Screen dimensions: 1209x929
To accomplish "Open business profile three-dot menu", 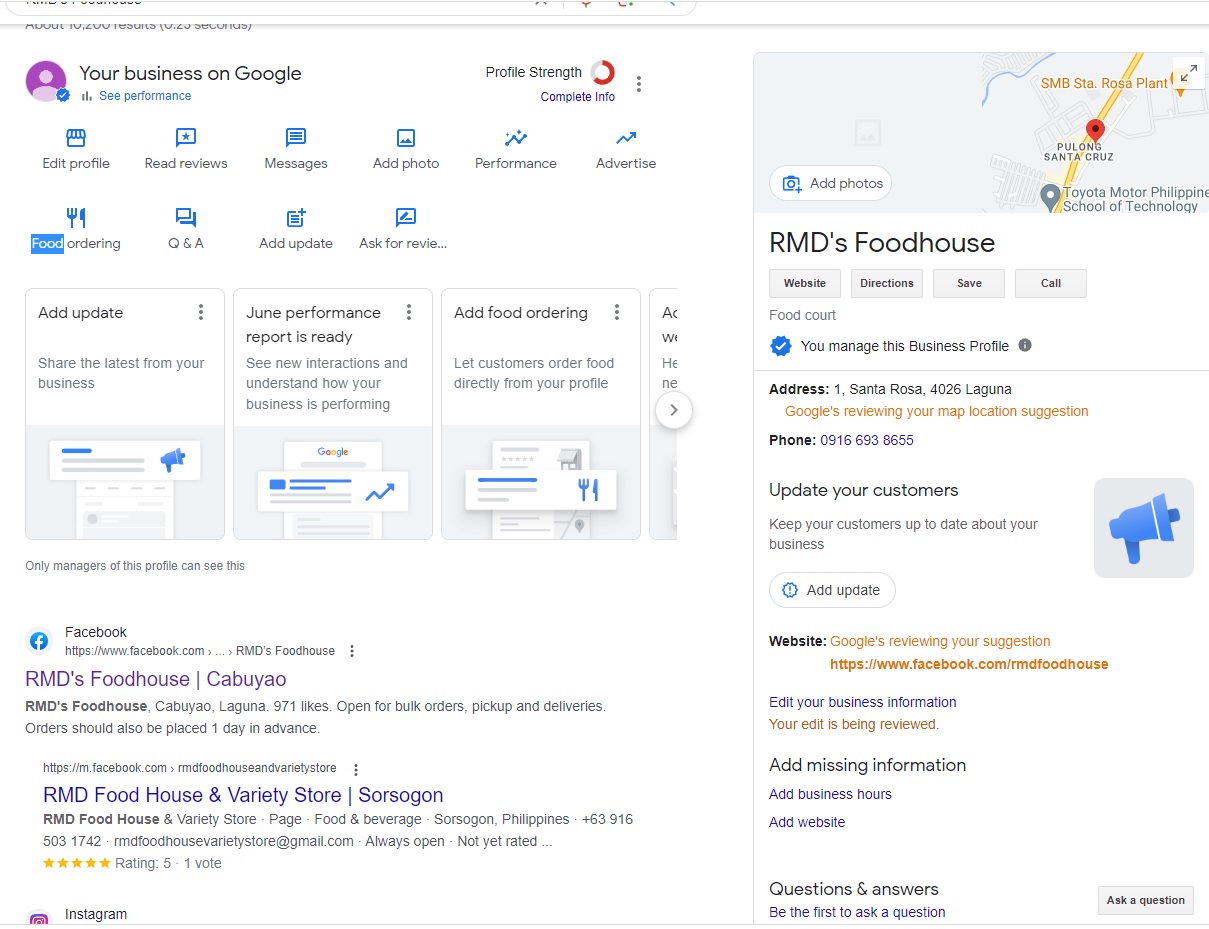I will pyautogui.click(x=639, y=84).
